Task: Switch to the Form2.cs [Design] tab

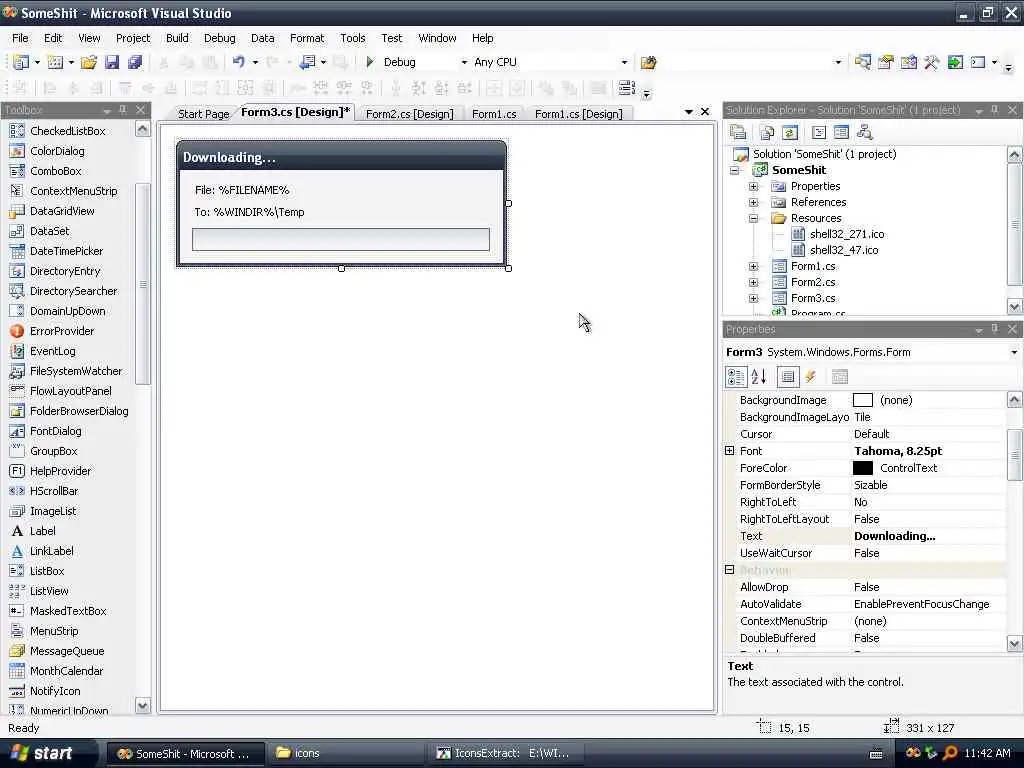Action: pos(409,114)
